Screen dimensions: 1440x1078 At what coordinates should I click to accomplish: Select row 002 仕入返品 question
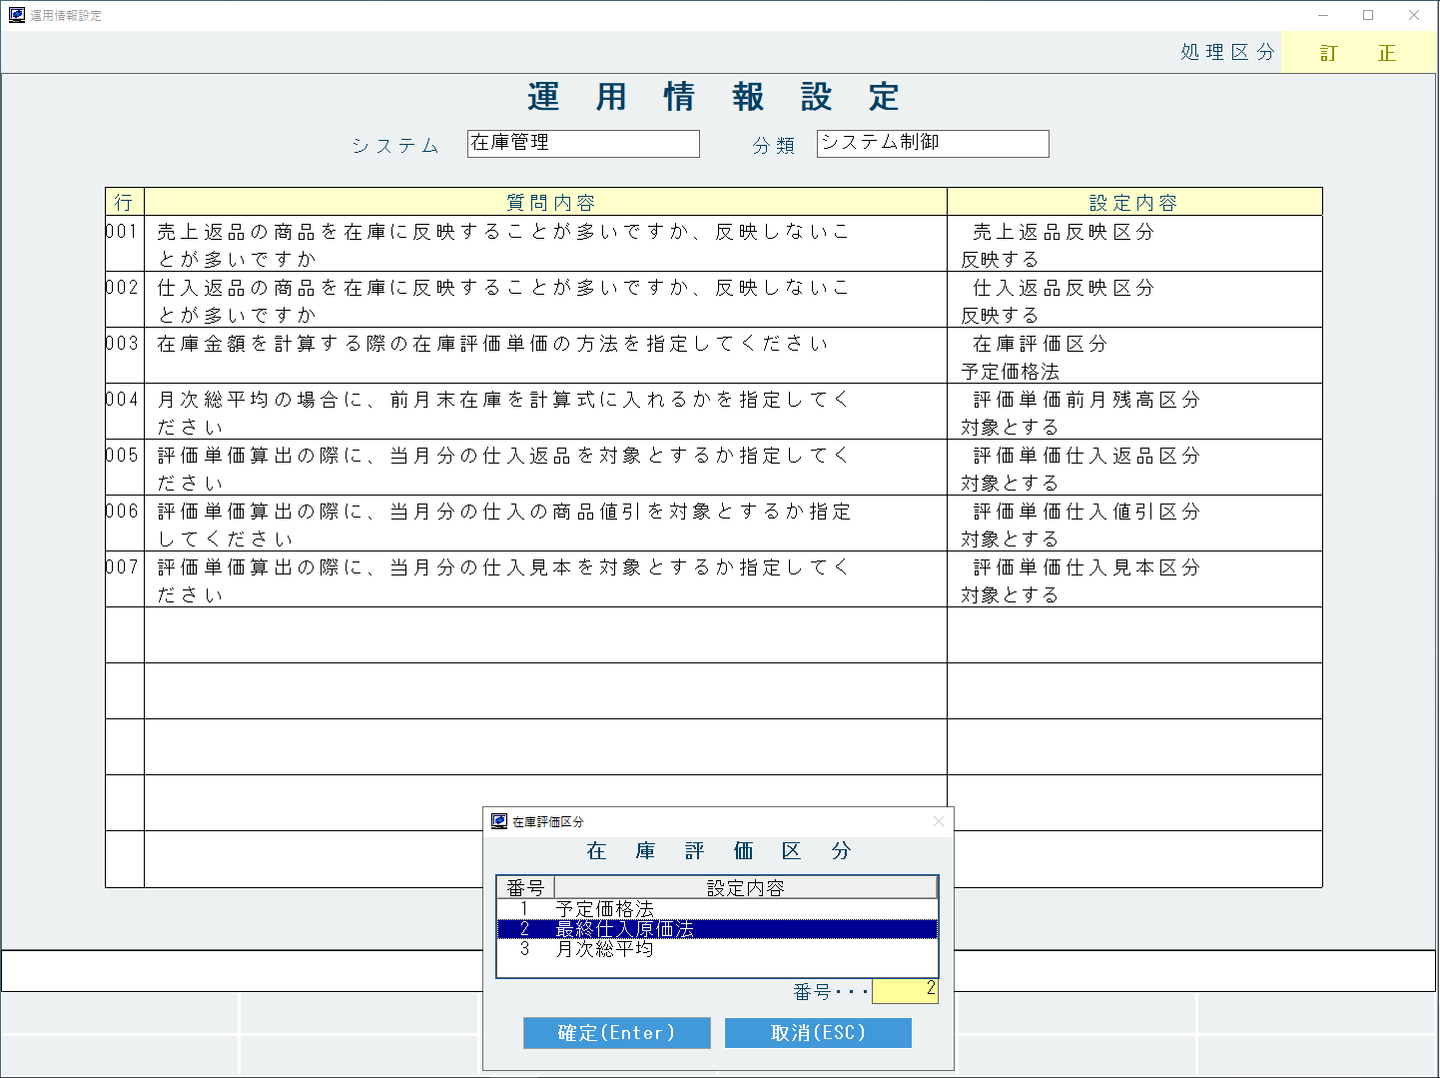pyautogui.click(x=546, y=300)
